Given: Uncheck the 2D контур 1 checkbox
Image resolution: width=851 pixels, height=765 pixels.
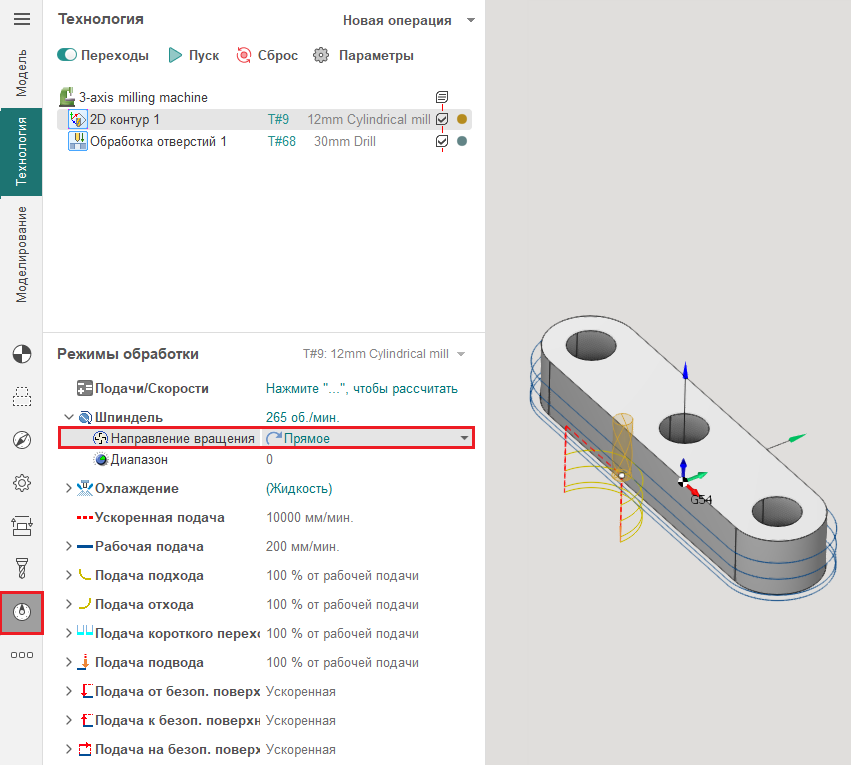Looking at the screenshot, I should pyautogui.click(x=442, y=119).
